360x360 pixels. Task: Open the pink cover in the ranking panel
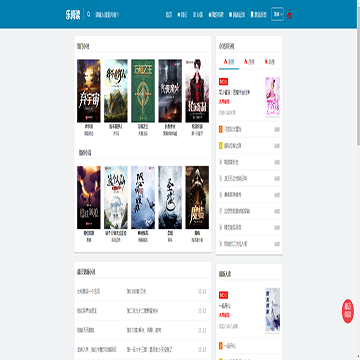click(x=273, y=97)
